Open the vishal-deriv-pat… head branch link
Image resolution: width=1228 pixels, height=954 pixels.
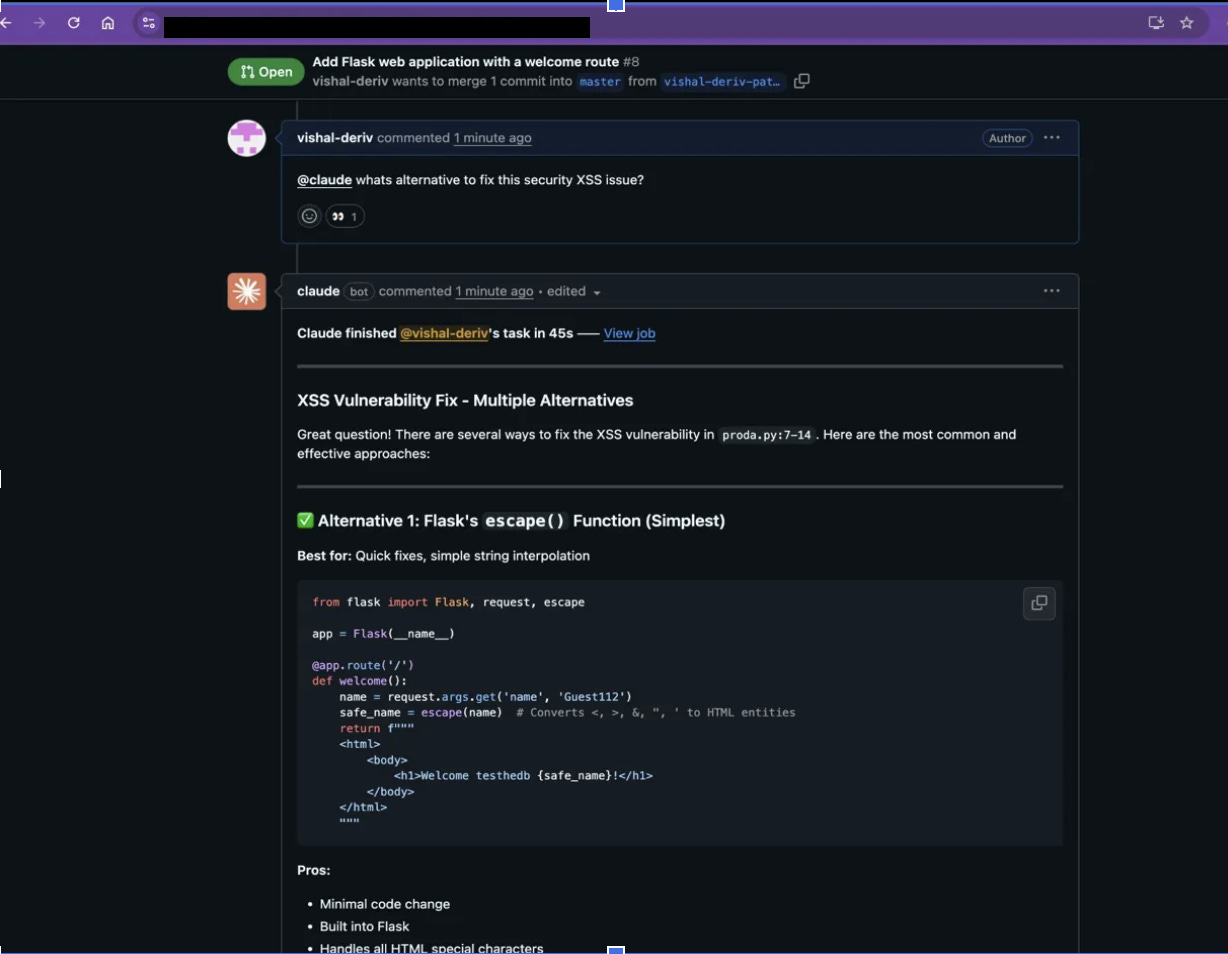(x=723, y=82)
